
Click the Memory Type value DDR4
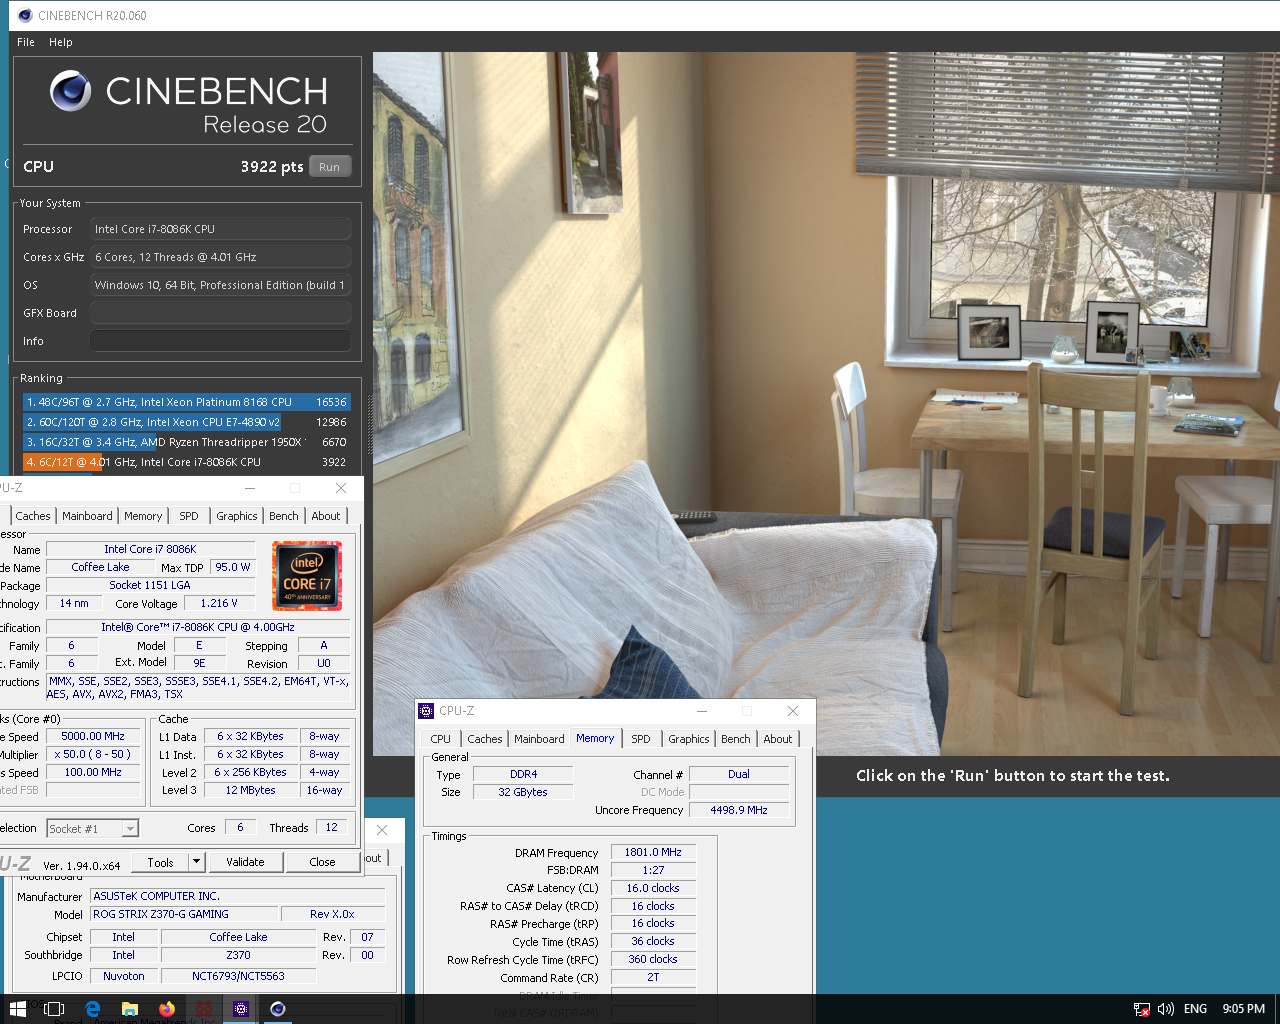click(523, 774)
